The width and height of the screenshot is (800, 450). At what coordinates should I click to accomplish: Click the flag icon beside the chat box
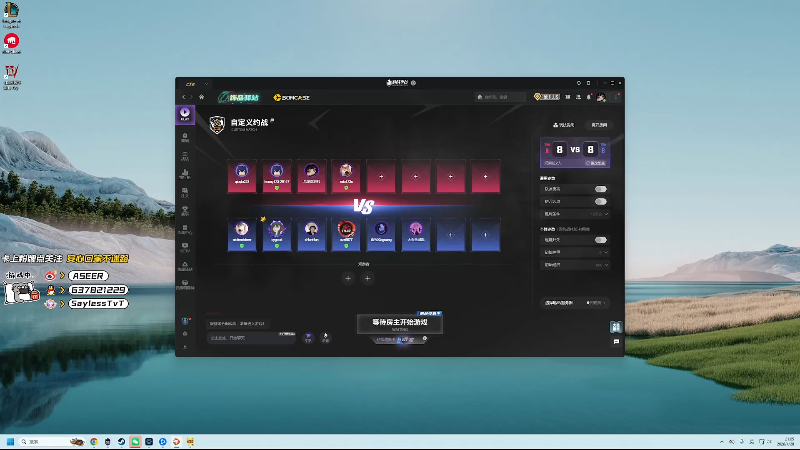(x=308, y=337)
